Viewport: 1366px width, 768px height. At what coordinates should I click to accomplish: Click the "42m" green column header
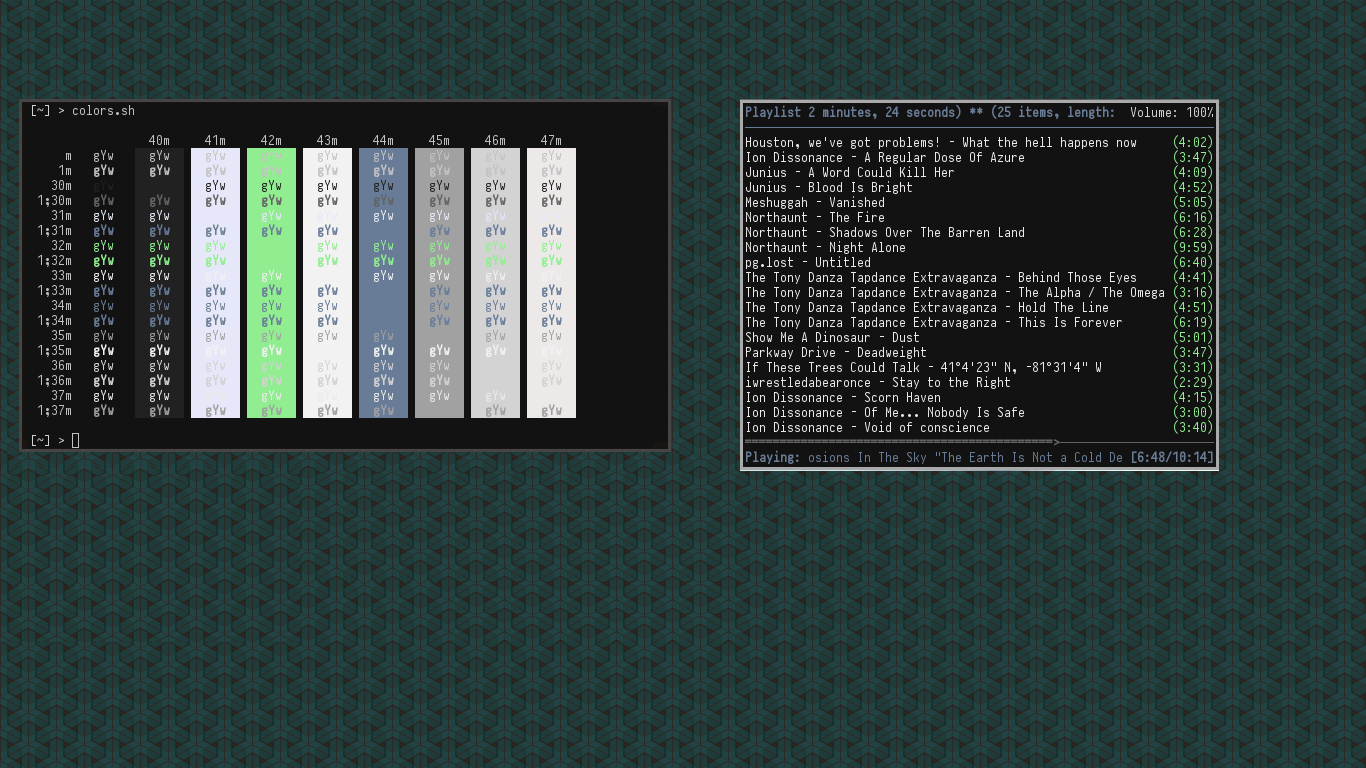pyautogui.click(x=271, y=141)
